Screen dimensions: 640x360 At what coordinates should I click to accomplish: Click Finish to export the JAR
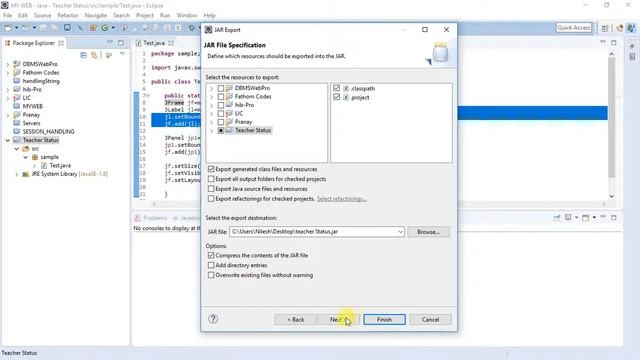coord(384,320)
